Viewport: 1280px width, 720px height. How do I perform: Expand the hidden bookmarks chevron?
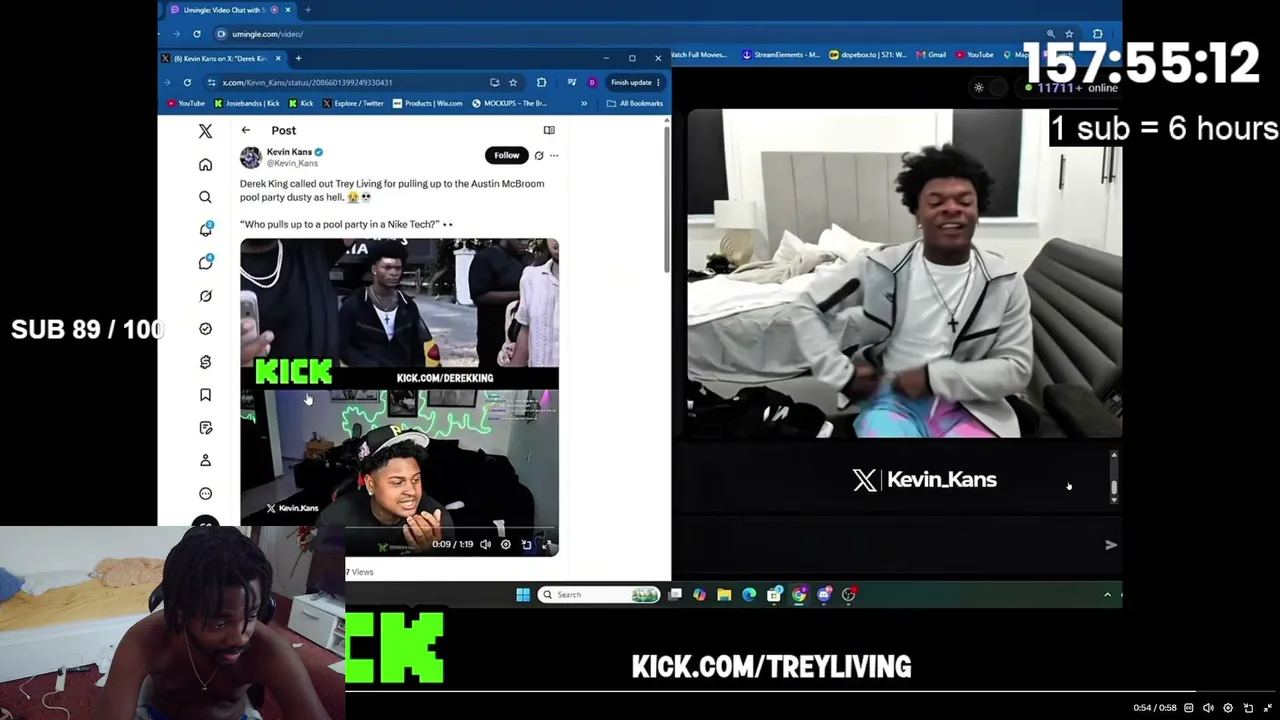(584, 103)
